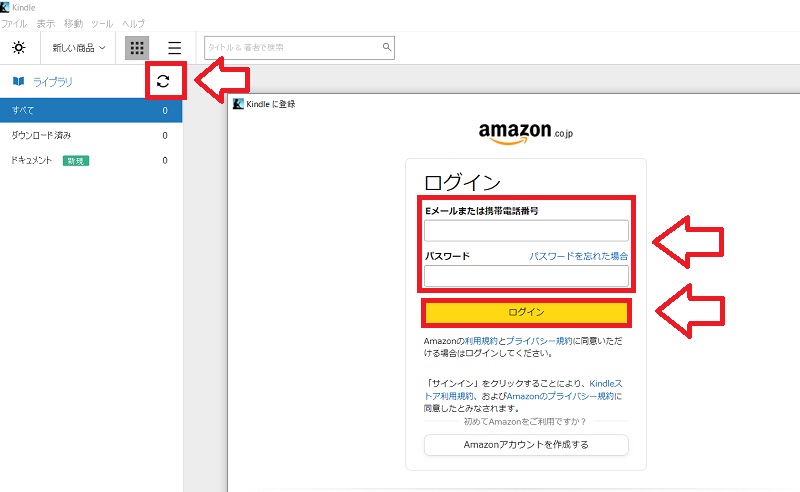Click the Kindle app icon in title bar

tap(5, 7)
